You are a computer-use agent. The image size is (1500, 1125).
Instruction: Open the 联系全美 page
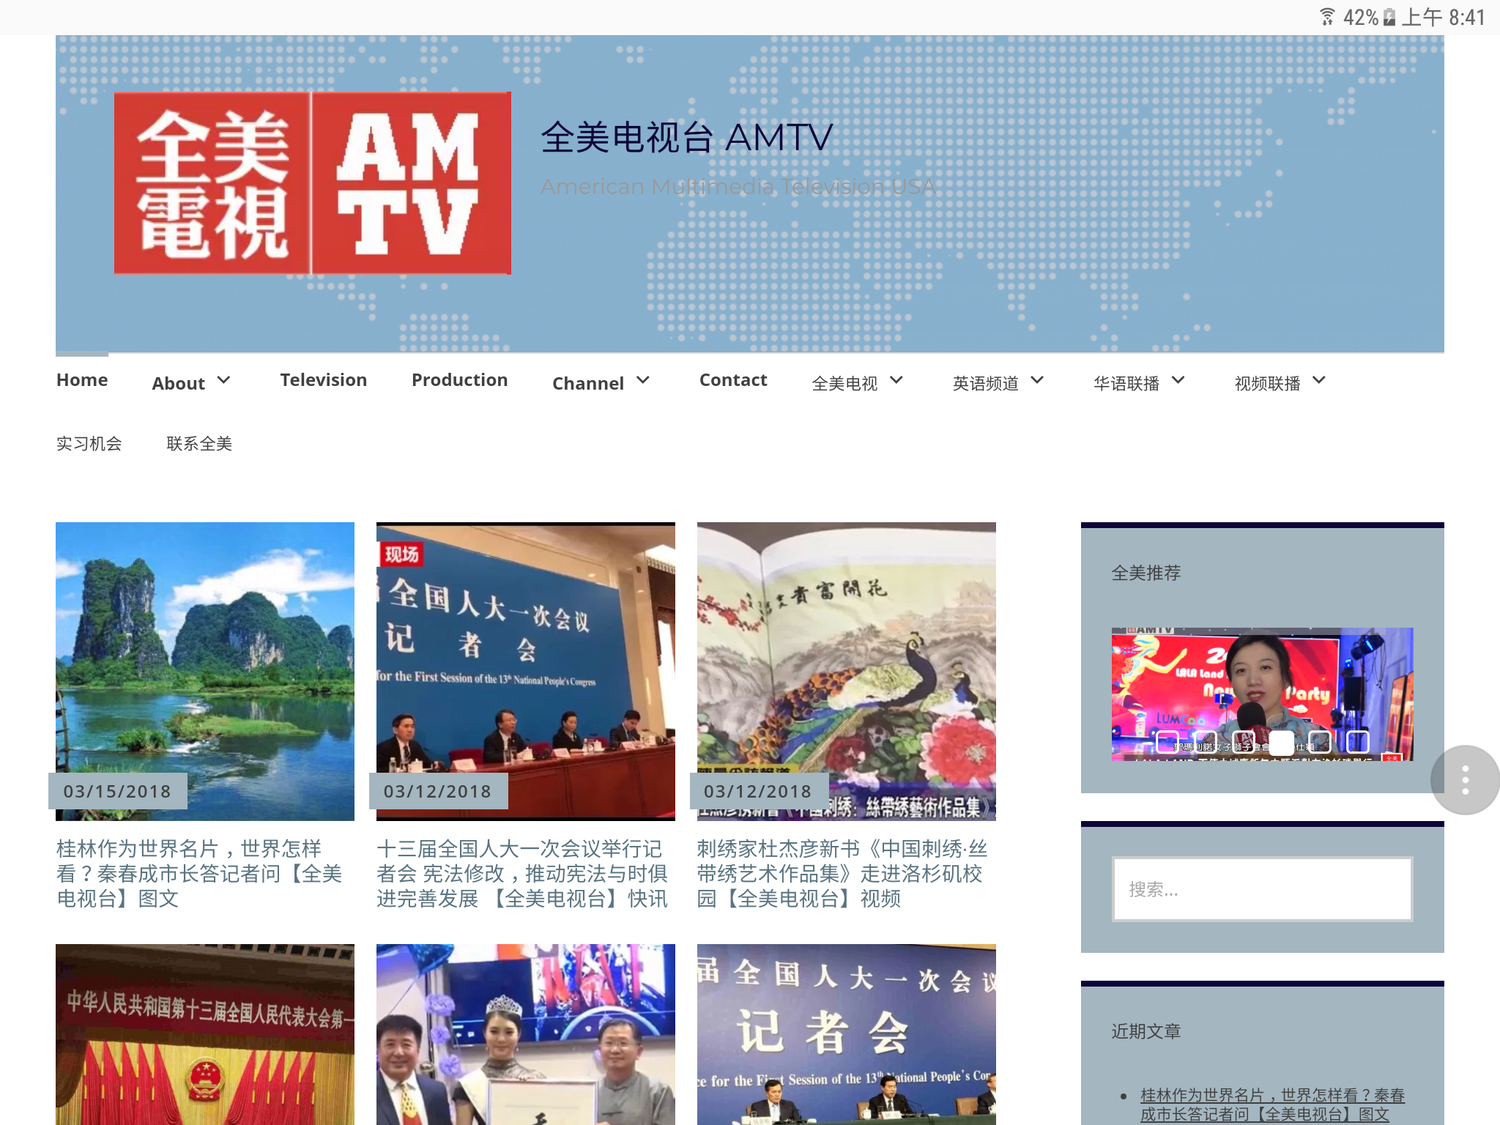[199, 443]
